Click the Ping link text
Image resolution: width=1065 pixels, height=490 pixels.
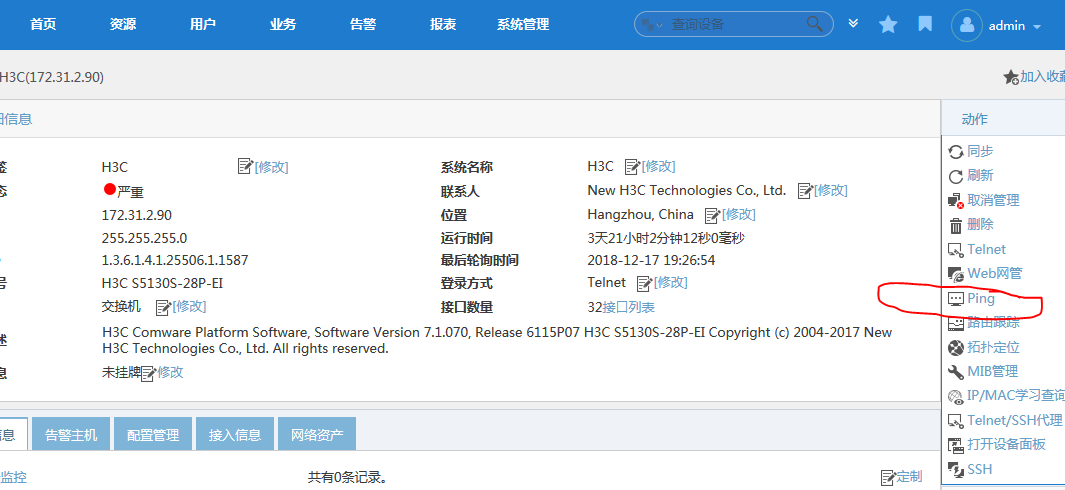tap(981, 298)
